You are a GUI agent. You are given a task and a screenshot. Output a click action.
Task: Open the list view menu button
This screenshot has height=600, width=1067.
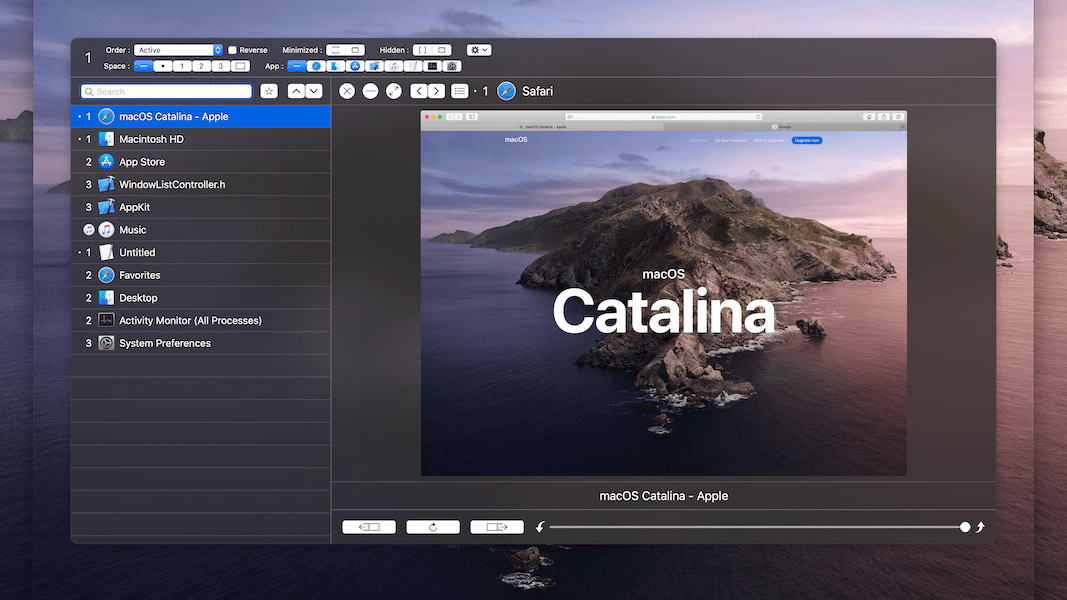tap(460, 91)
